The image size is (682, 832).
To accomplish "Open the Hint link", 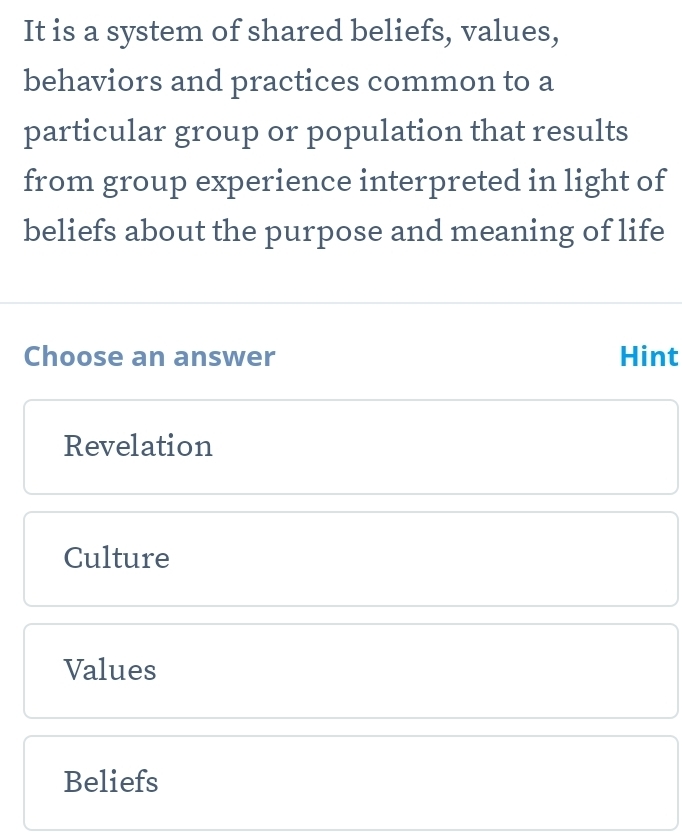I will pos(648,356).
